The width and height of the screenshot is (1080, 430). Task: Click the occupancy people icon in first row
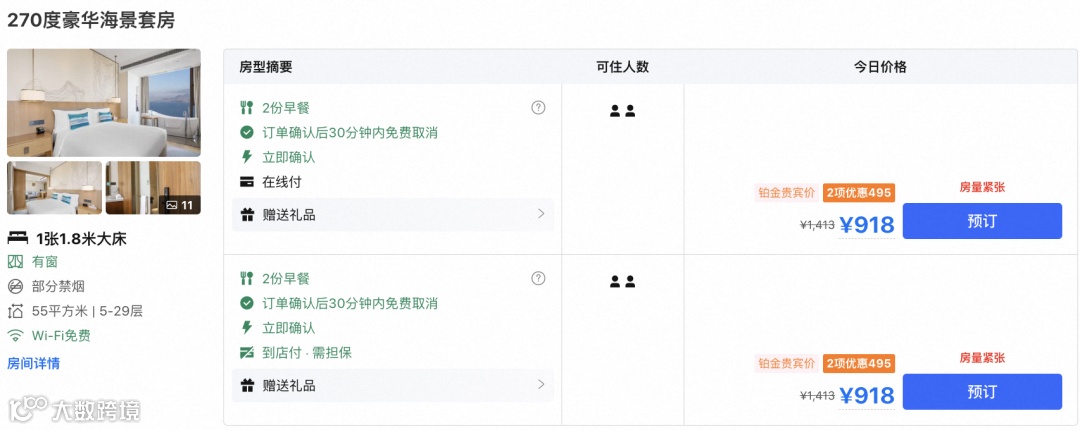[x=622, y=111]
